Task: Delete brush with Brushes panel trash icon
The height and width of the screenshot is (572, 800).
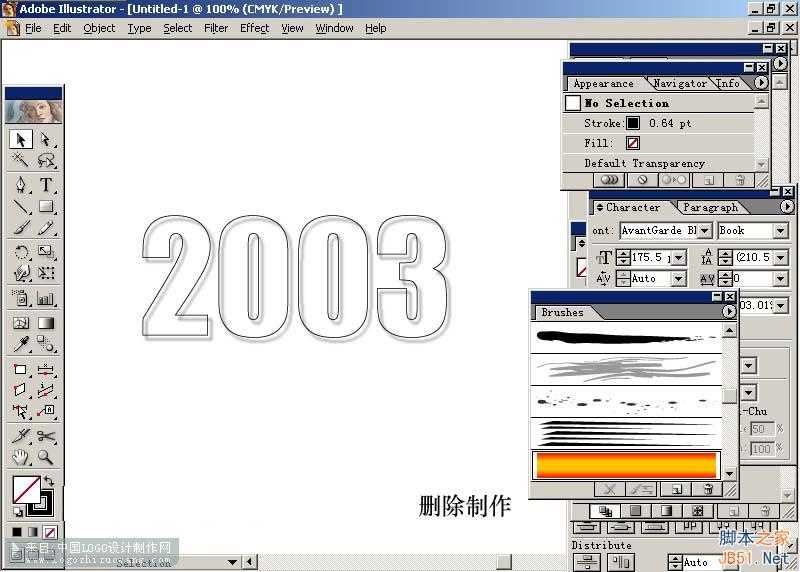Action: coord(708,489)
